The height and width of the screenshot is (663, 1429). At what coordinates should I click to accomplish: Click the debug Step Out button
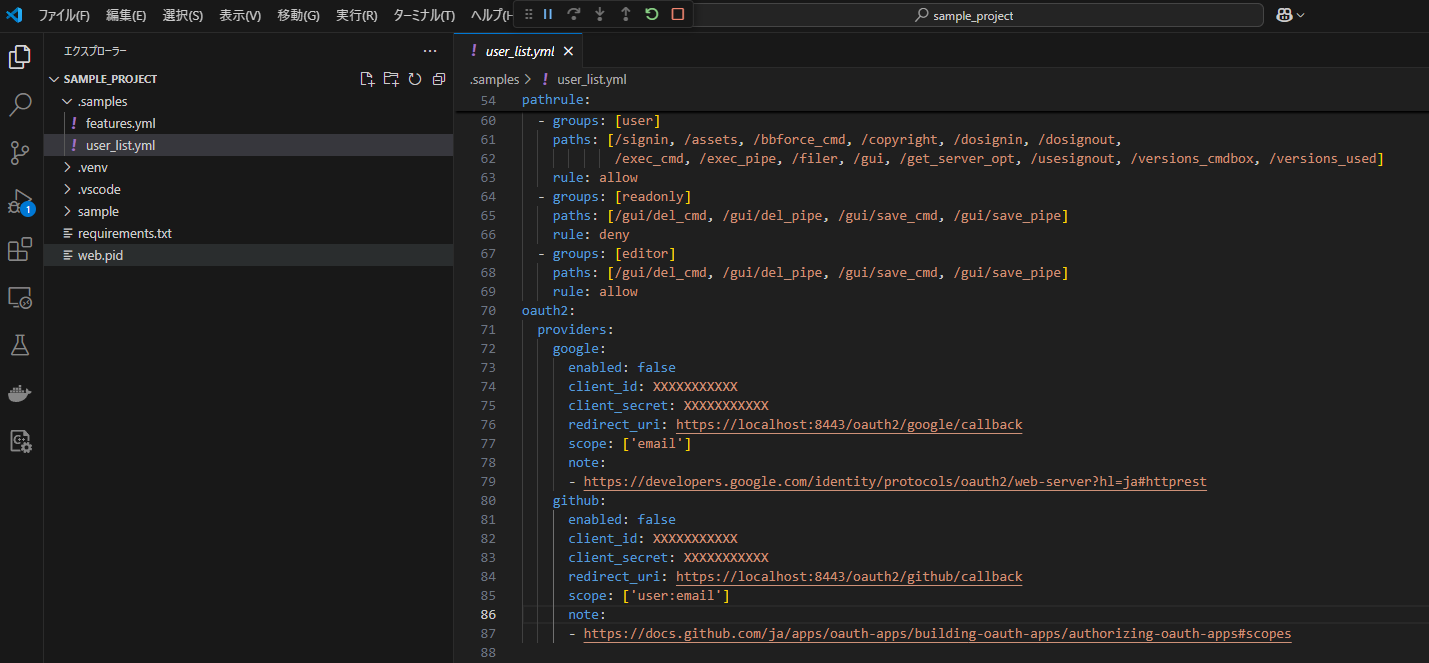(x=626, y=14)
